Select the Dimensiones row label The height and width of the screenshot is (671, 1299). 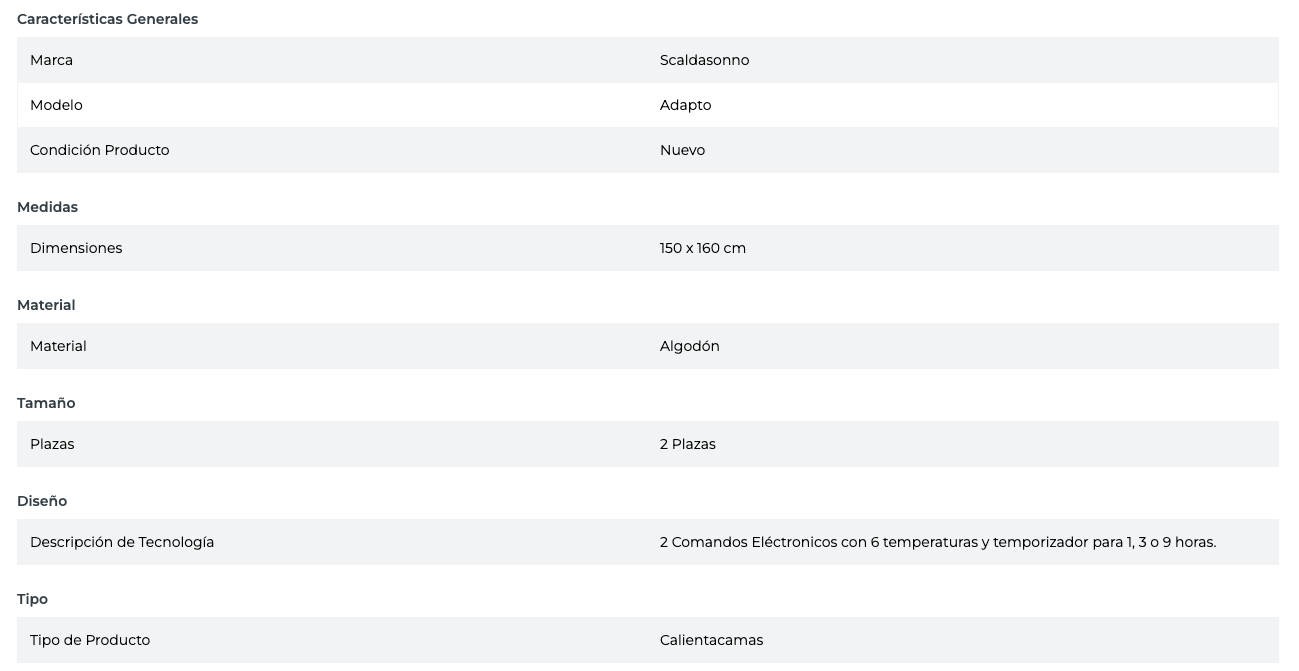coord(76,248)
